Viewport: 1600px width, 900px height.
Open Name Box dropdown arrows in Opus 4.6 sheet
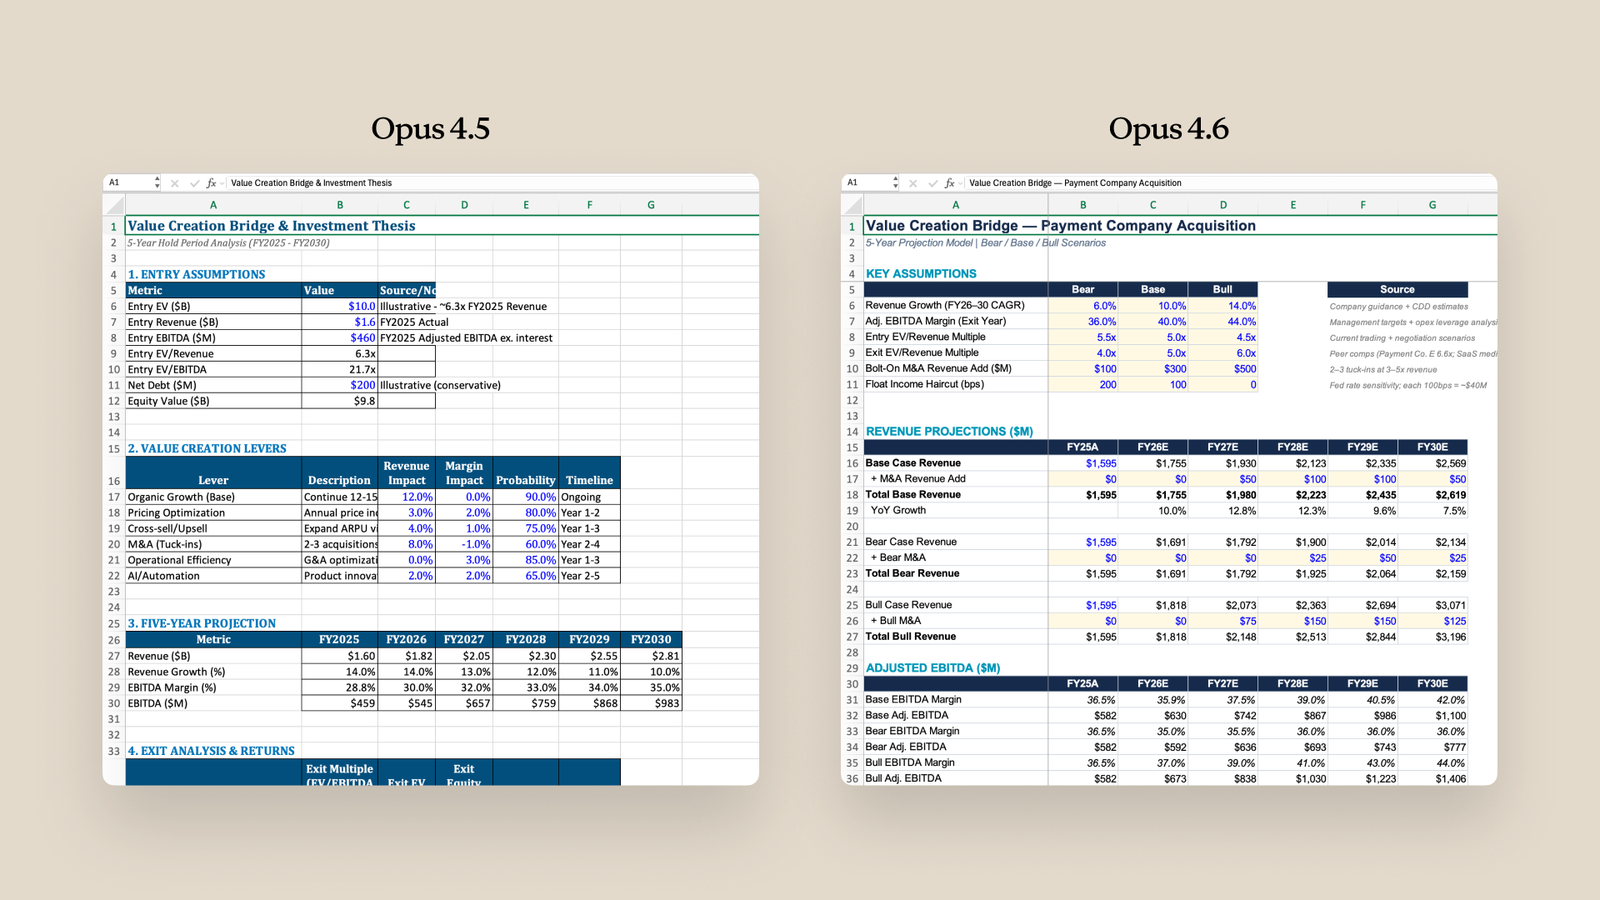(x=895, y=183)
